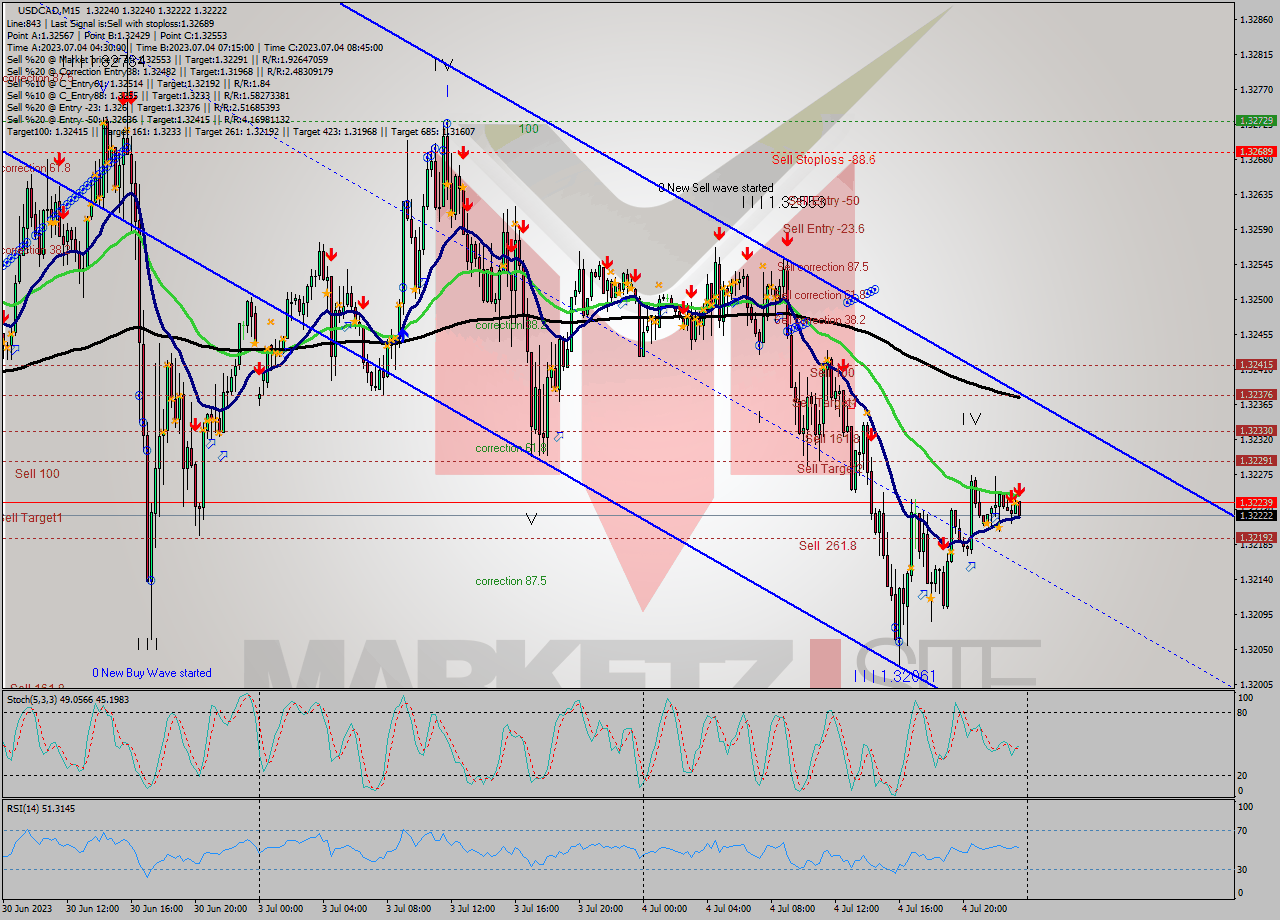The height and width of the screenshot is (920, 1280).
Task: Select the green 'correction 87.5' label
Action: 511,581
